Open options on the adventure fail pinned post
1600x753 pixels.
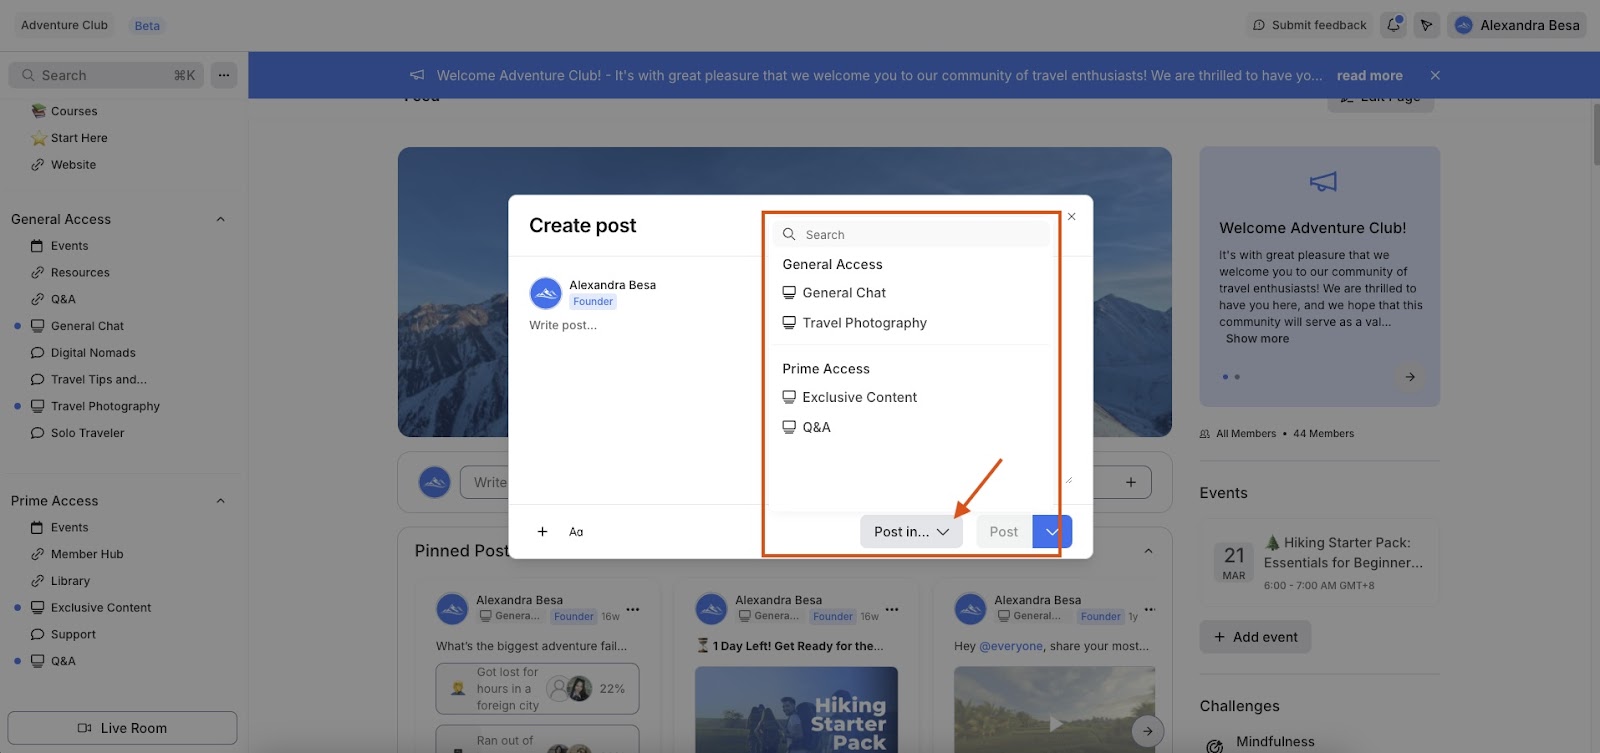[633, 609]
